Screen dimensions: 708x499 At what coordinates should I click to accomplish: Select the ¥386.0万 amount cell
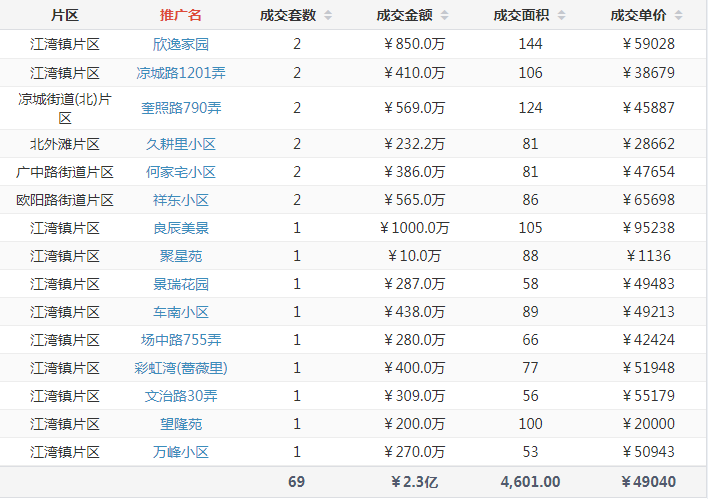[414, 172]
